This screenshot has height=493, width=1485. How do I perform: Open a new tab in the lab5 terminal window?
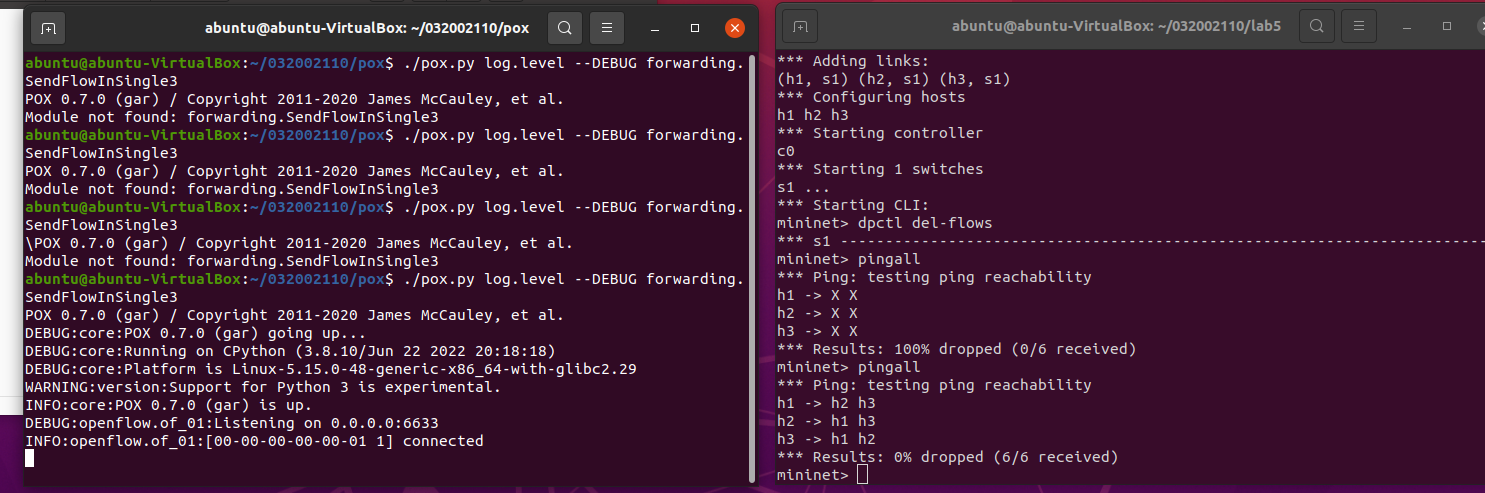coord(799,27)
